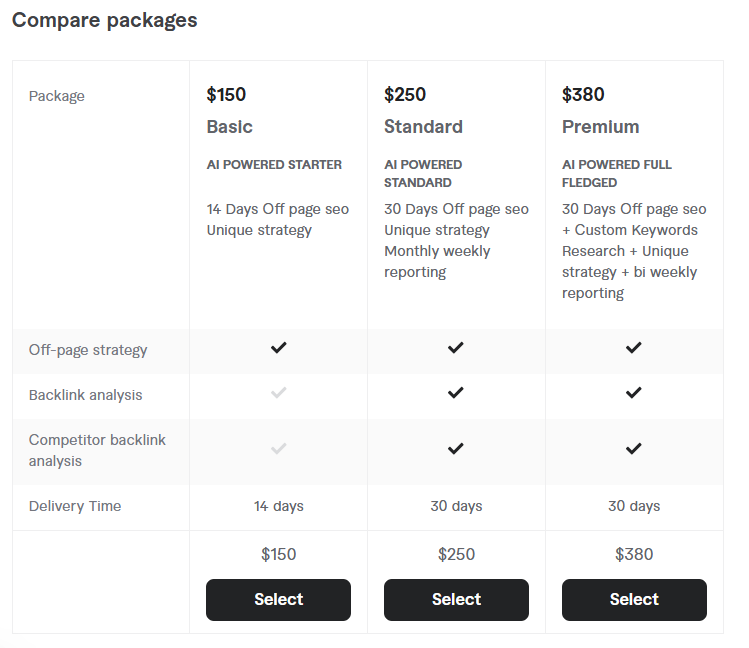This screenshot has height=648, width=749.
Task: Click Standard package Backlink analysis checkmark
Action: coord(456,393)
